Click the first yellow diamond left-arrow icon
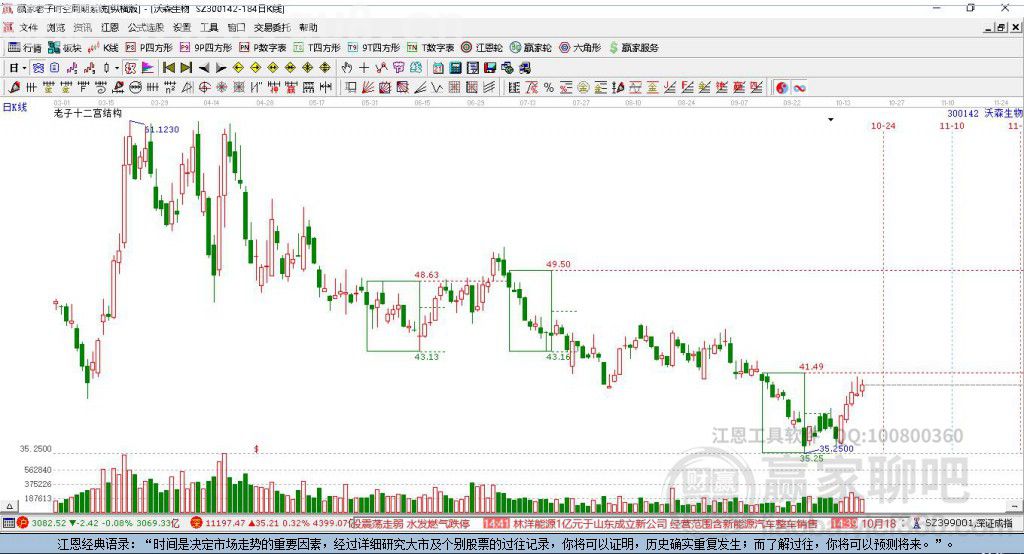1024x554 pixels. pos(239,68)
